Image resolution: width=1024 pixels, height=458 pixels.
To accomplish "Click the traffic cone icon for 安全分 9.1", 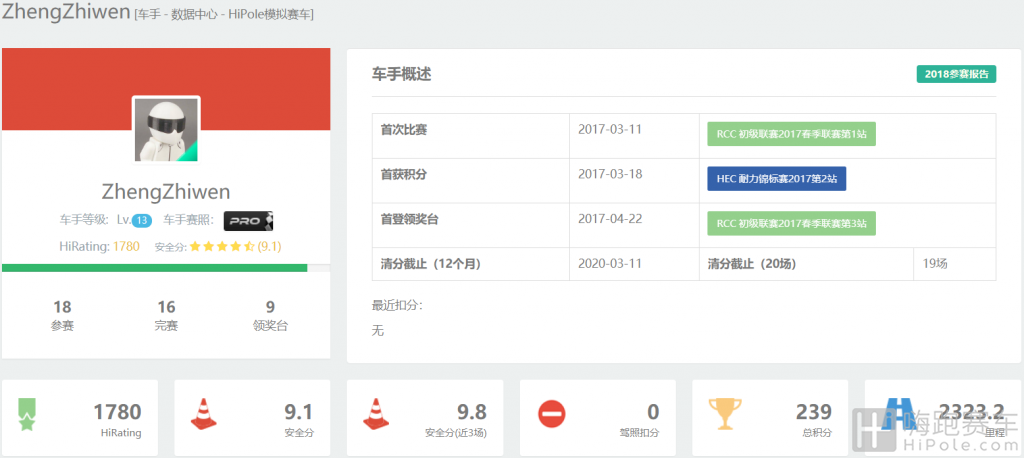I will point(204,414).
